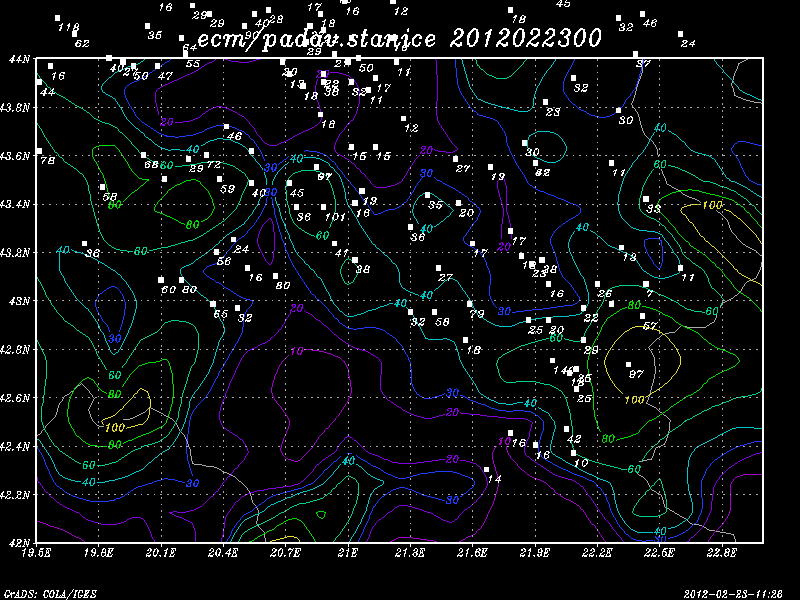
Task: Select the 43.2N latitude axis label
Action: tap(15, 253)
